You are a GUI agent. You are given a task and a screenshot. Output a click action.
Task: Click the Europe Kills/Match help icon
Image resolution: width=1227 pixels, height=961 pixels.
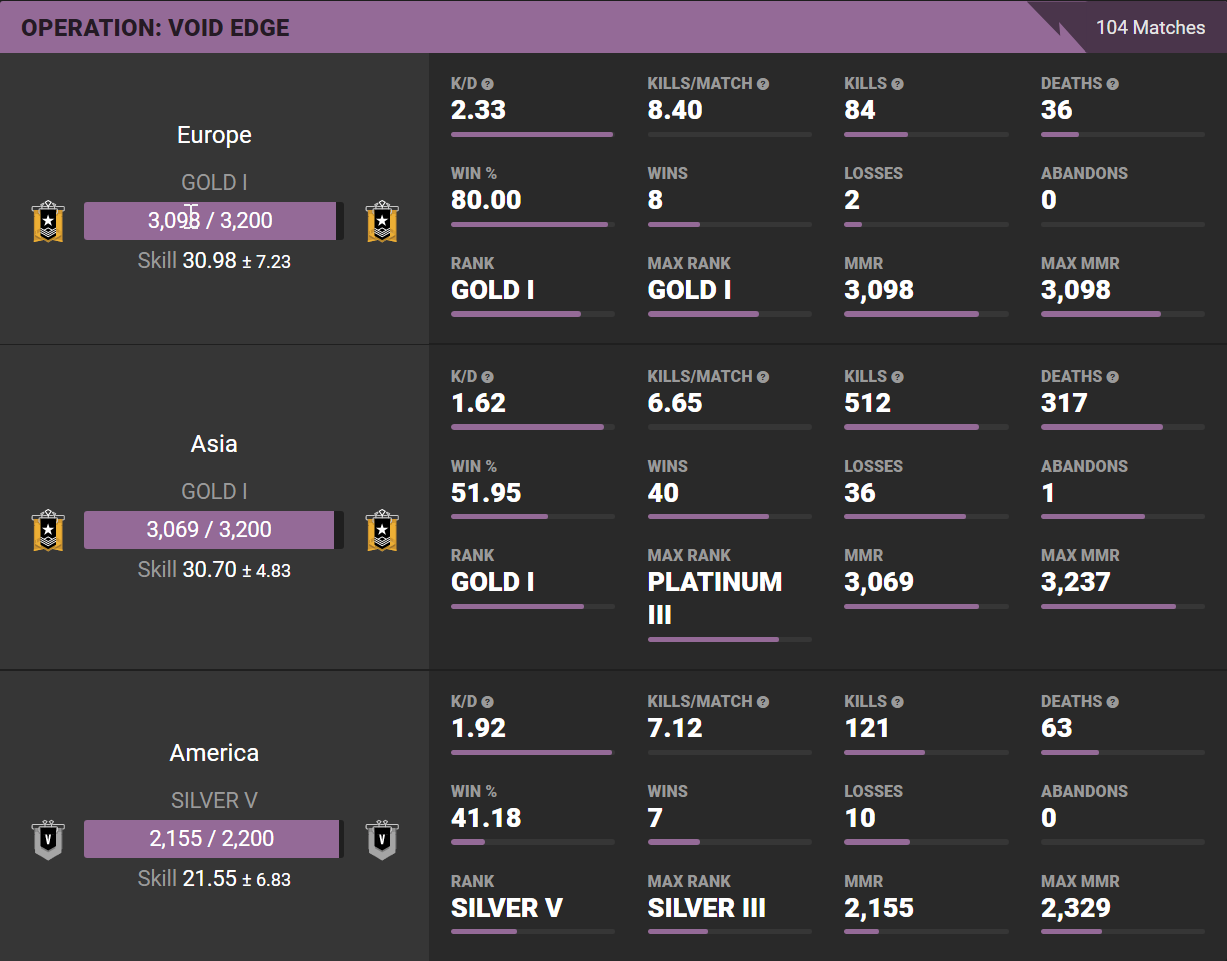click(x=763, y=84)
